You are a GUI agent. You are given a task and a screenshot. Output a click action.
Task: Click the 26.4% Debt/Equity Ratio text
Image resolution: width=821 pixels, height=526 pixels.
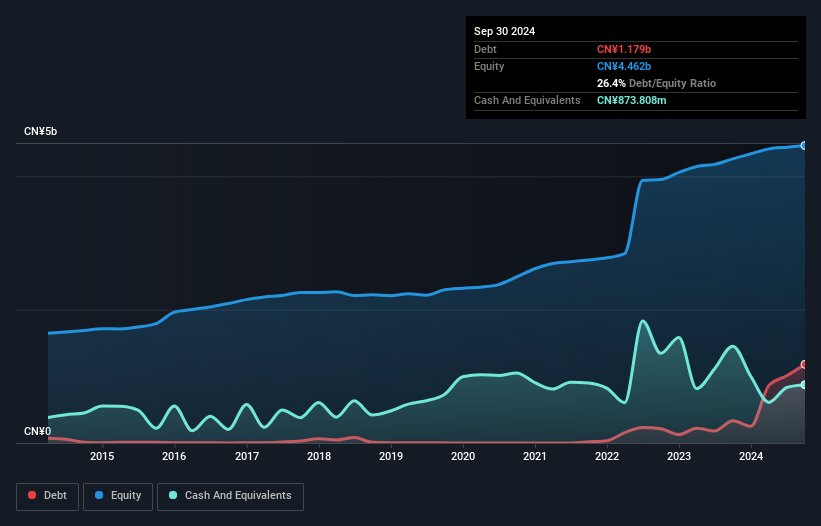click(656, 83)
